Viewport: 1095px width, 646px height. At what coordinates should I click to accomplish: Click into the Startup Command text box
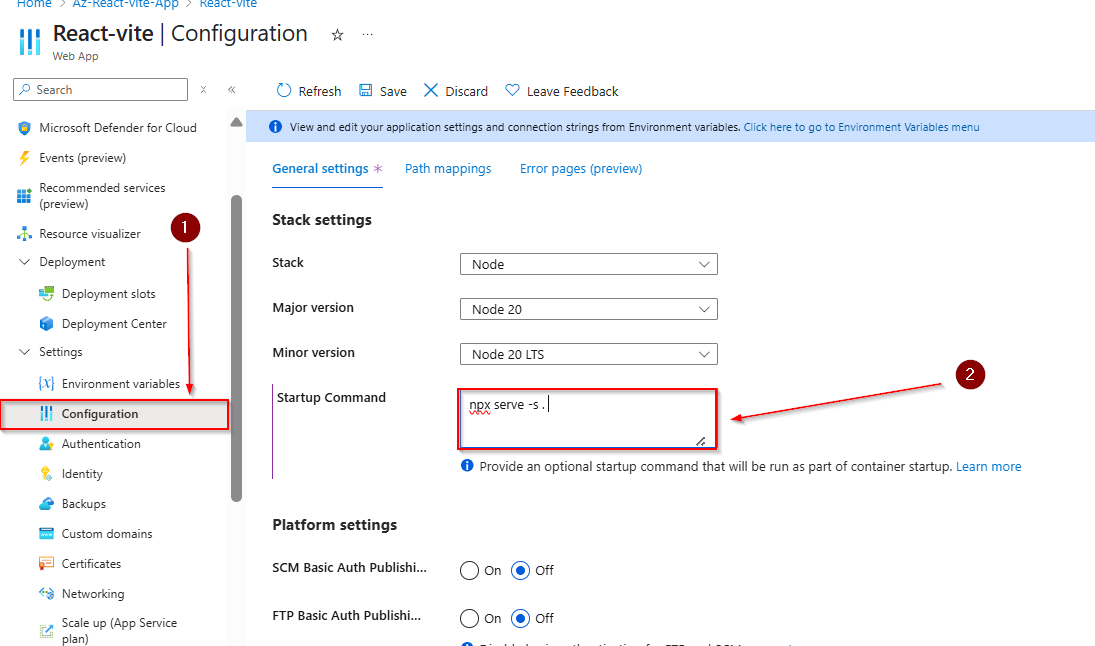587,419
